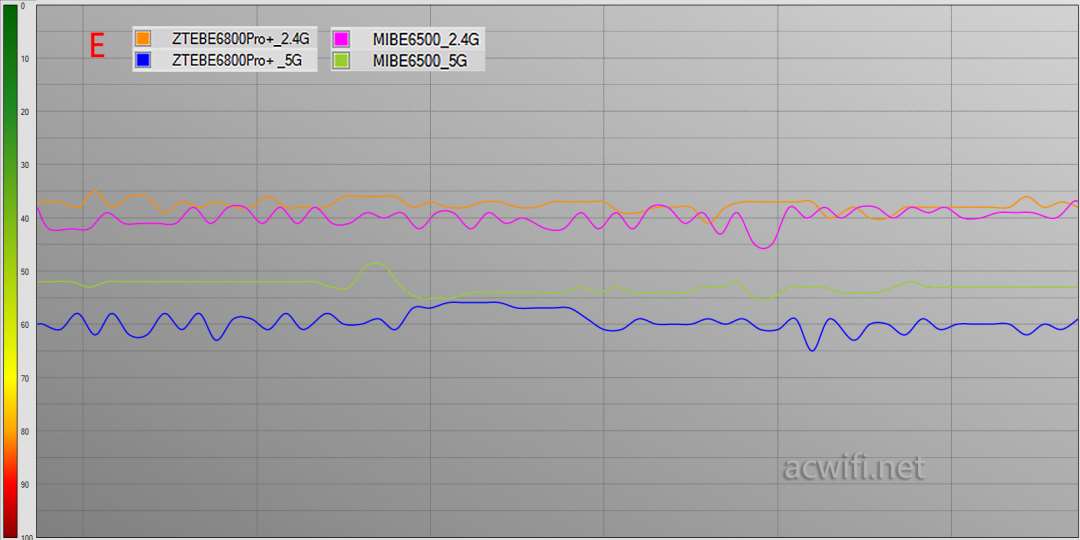This screenshot has height=540, width=1080.
Task: Click the magenta MIBE6500_2.4G legend swatch
Action: click(x=341, y=39)
